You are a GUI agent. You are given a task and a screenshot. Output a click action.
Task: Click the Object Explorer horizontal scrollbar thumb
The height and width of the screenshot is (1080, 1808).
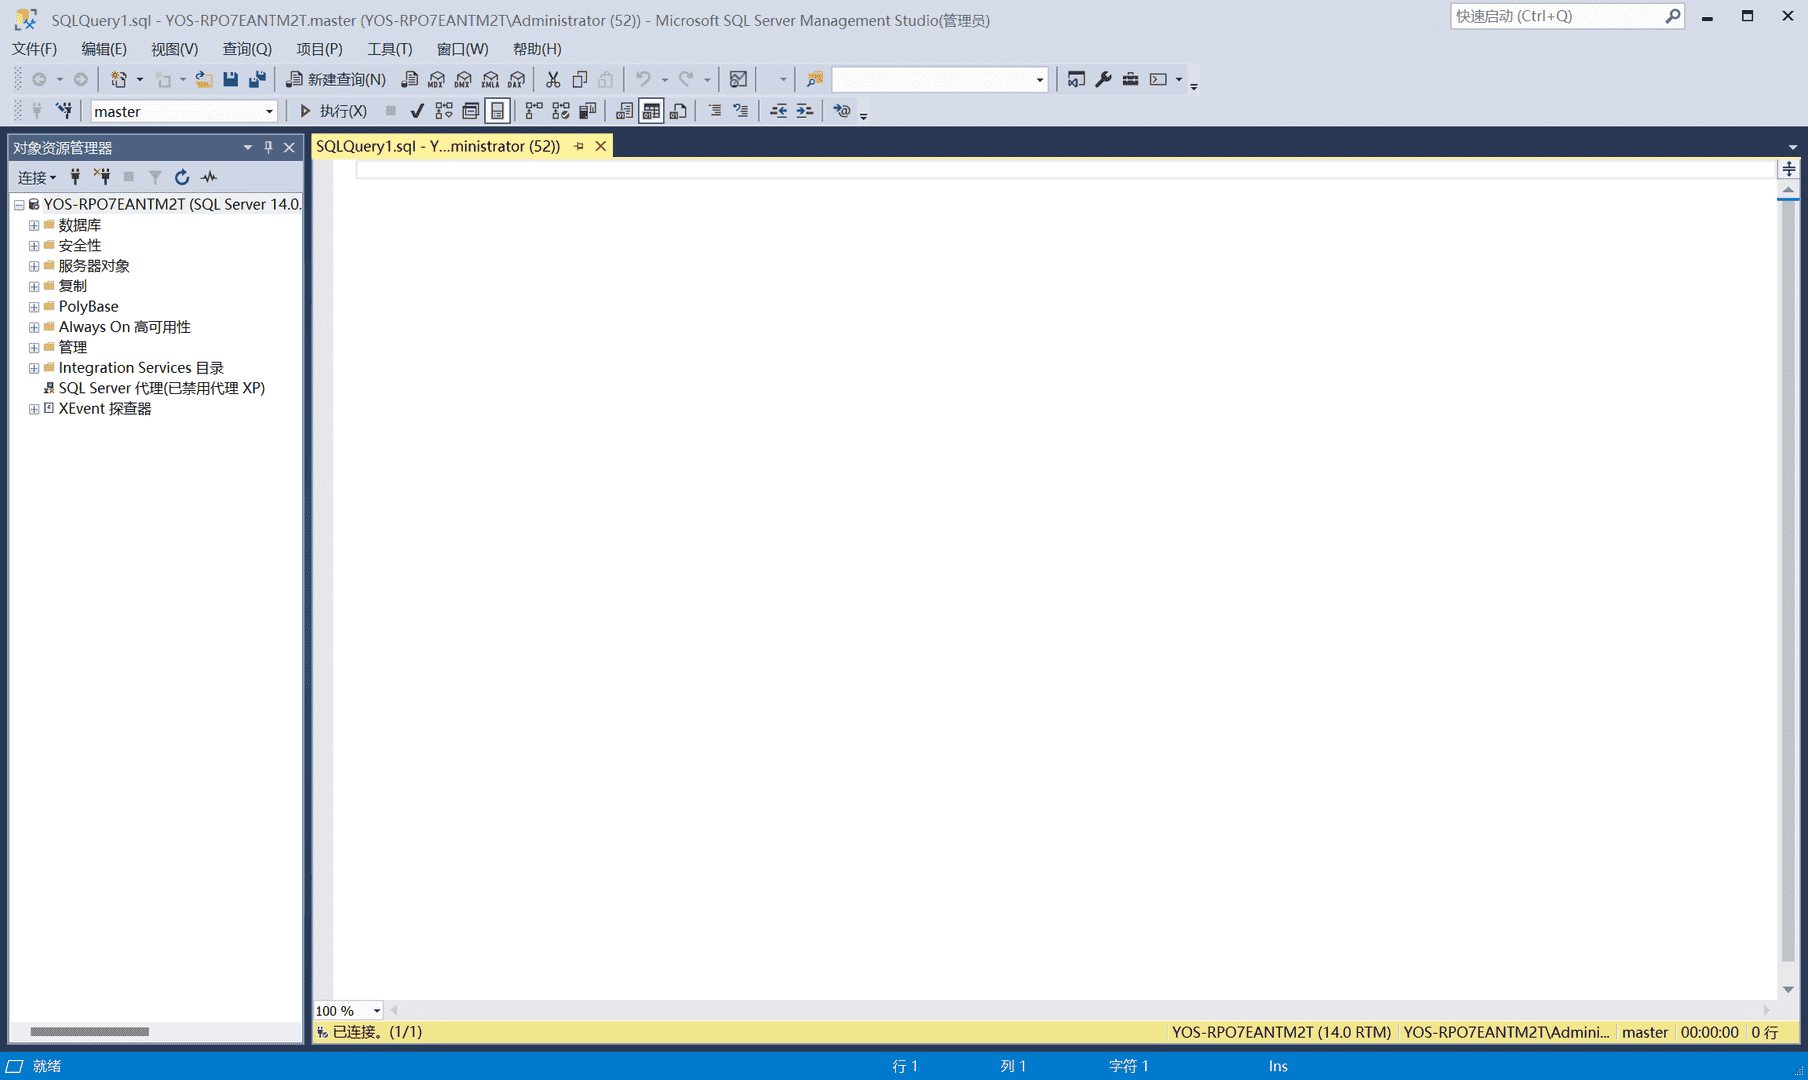[x=89, y=1031]
